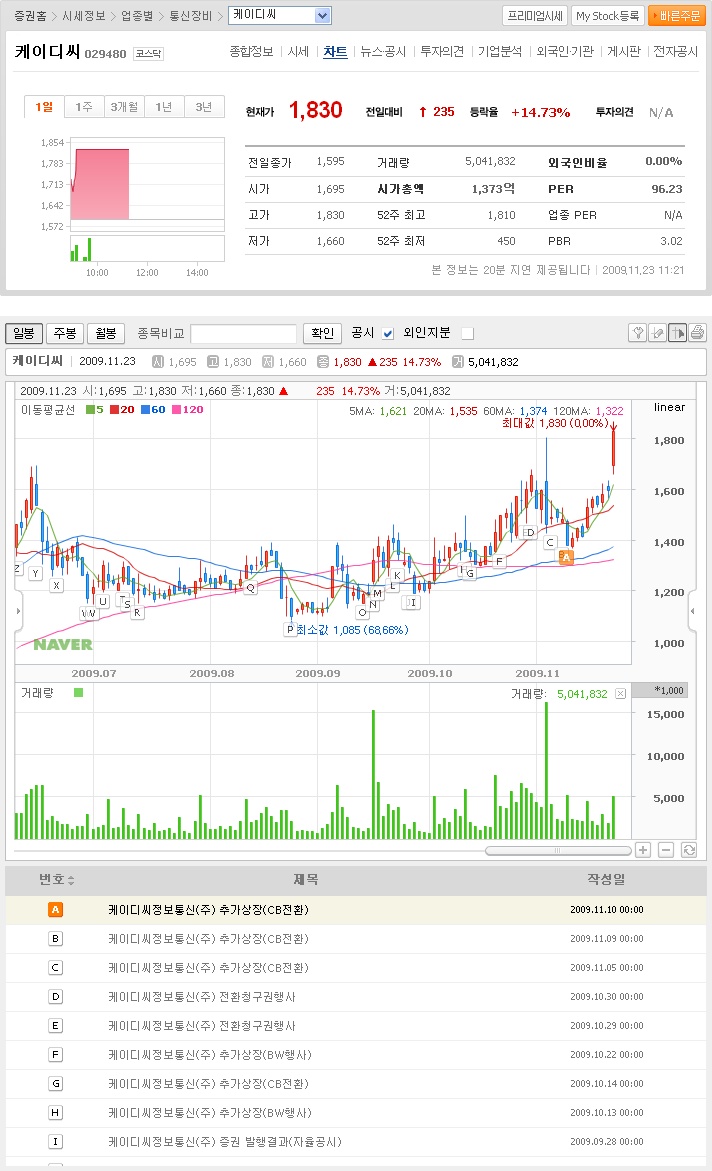Open list row icon D
This screenshot has height=1171, width=712.
(55, 997)
